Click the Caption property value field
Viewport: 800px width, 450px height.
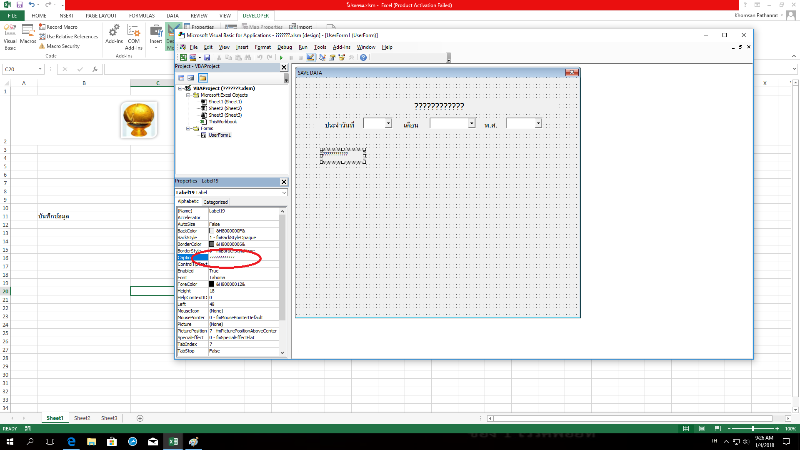245,257
